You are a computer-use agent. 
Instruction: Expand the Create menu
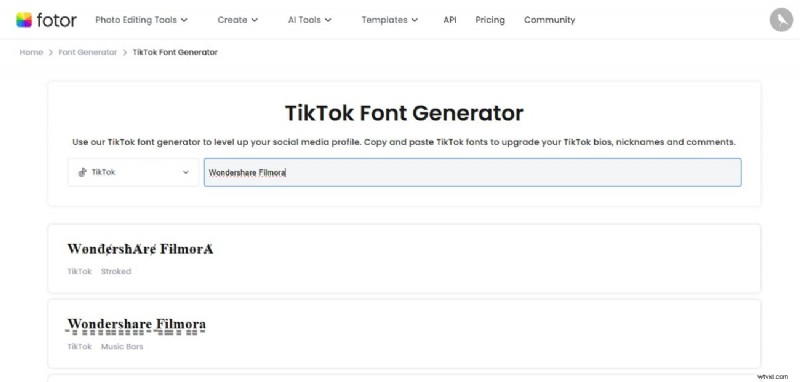tap(238, 20)
